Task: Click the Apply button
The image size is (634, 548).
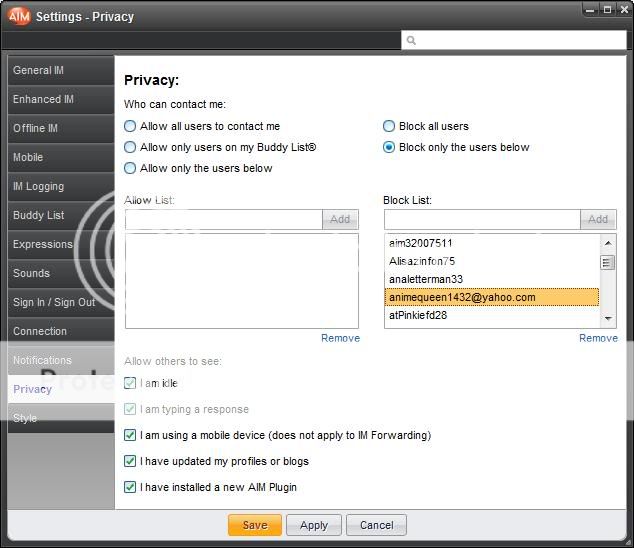Action: tap(314, 525)
